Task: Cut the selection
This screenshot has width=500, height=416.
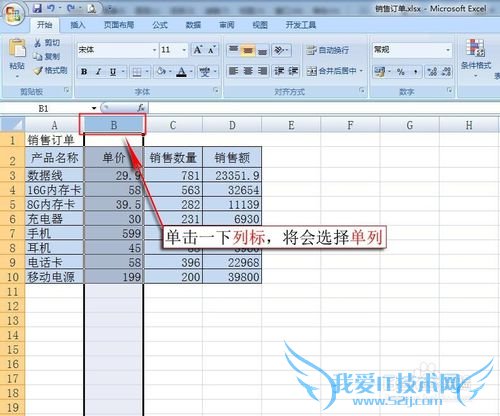Action: pos(47,43)
